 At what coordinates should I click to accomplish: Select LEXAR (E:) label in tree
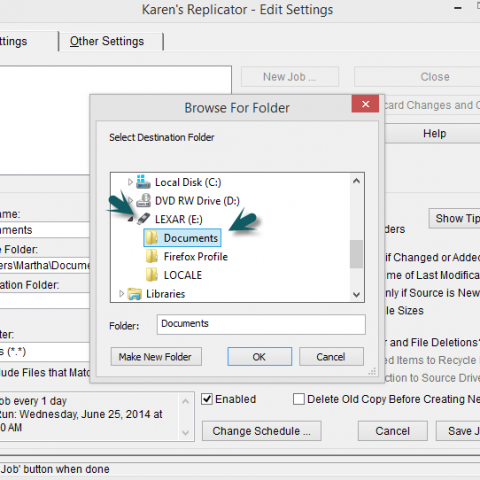[x=179, y=219]
